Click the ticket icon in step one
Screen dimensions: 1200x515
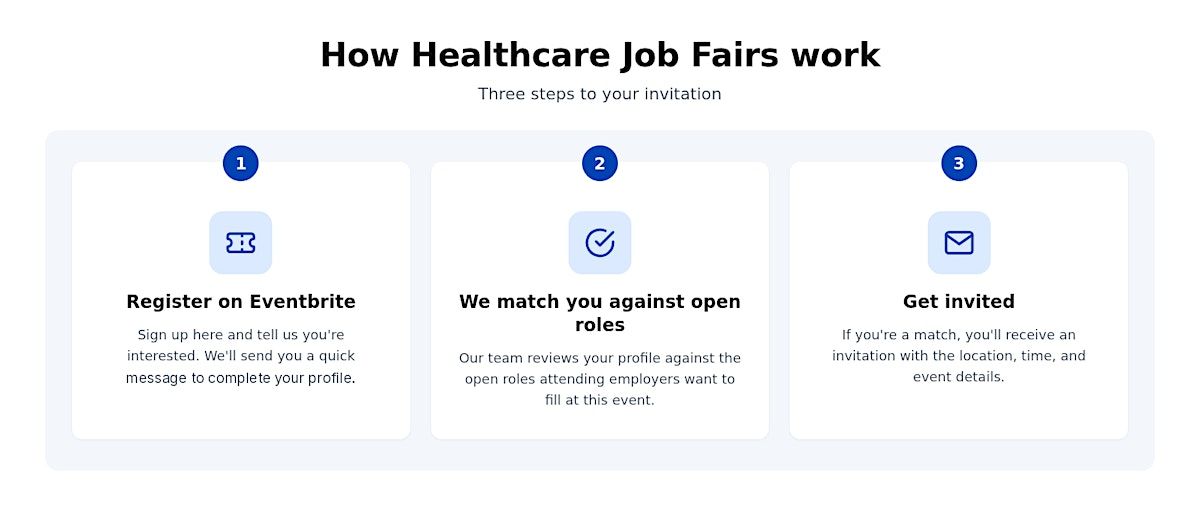(x=241, y=243)
